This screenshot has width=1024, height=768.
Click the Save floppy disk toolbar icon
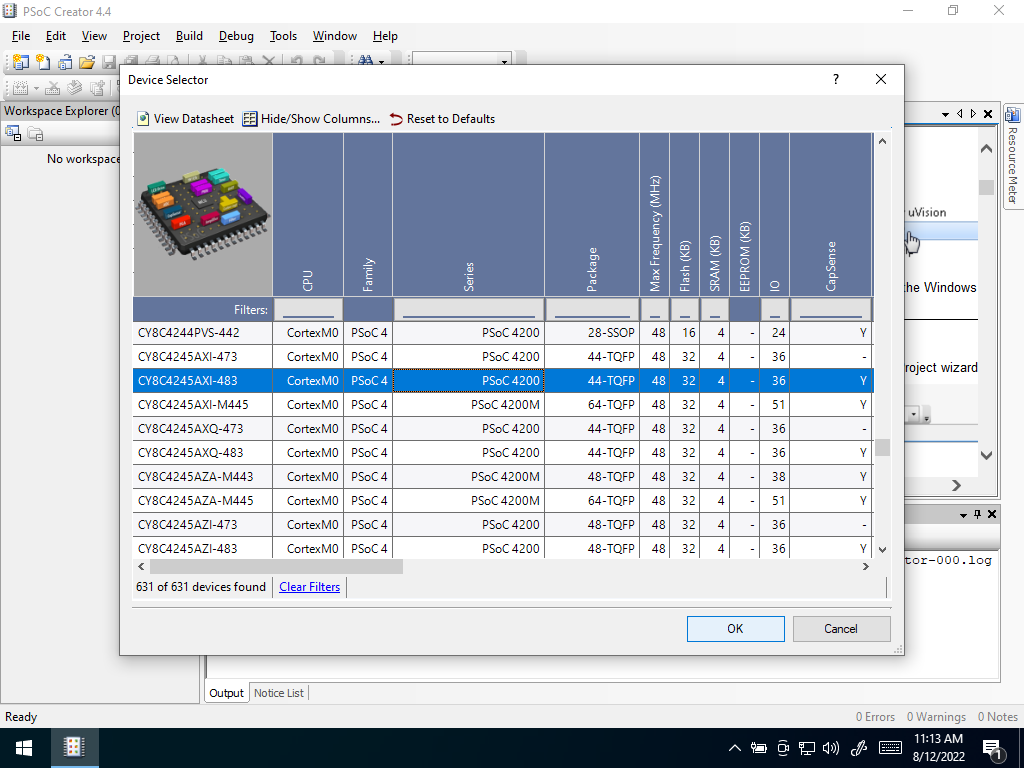click(109, 62)
